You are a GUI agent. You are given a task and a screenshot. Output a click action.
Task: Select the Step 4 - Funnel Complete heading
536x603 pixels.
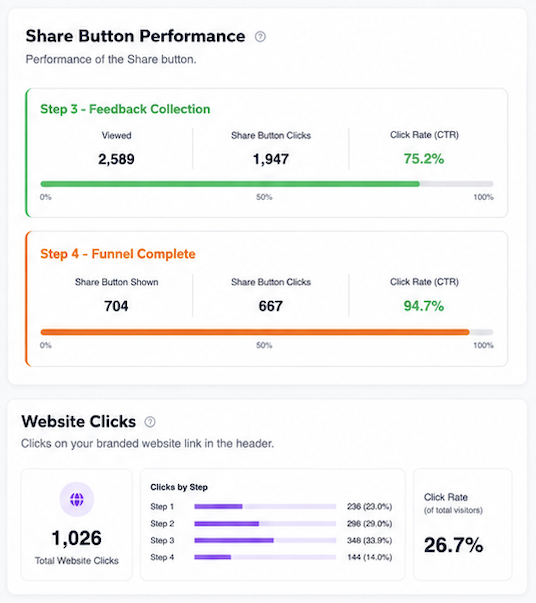[118, 254]
